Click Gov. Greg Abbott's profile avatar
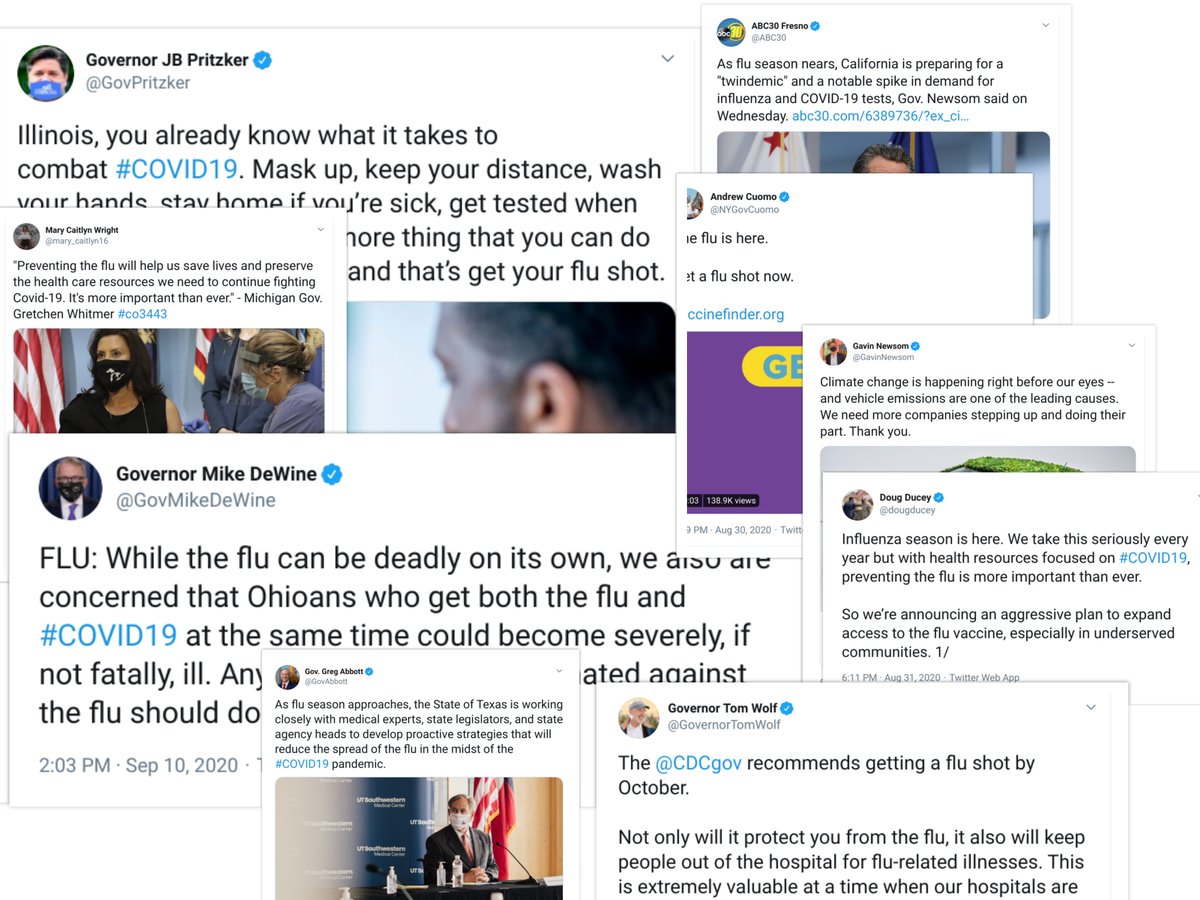The height and width of the screenshot is (900, 1200). [x=287, y=676]
